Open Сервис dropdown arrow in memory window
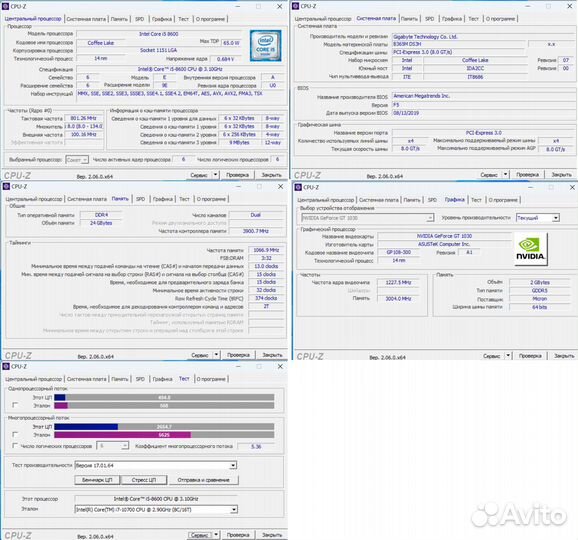The width and height of the screenshot is (578, 540). coord(216,355)
